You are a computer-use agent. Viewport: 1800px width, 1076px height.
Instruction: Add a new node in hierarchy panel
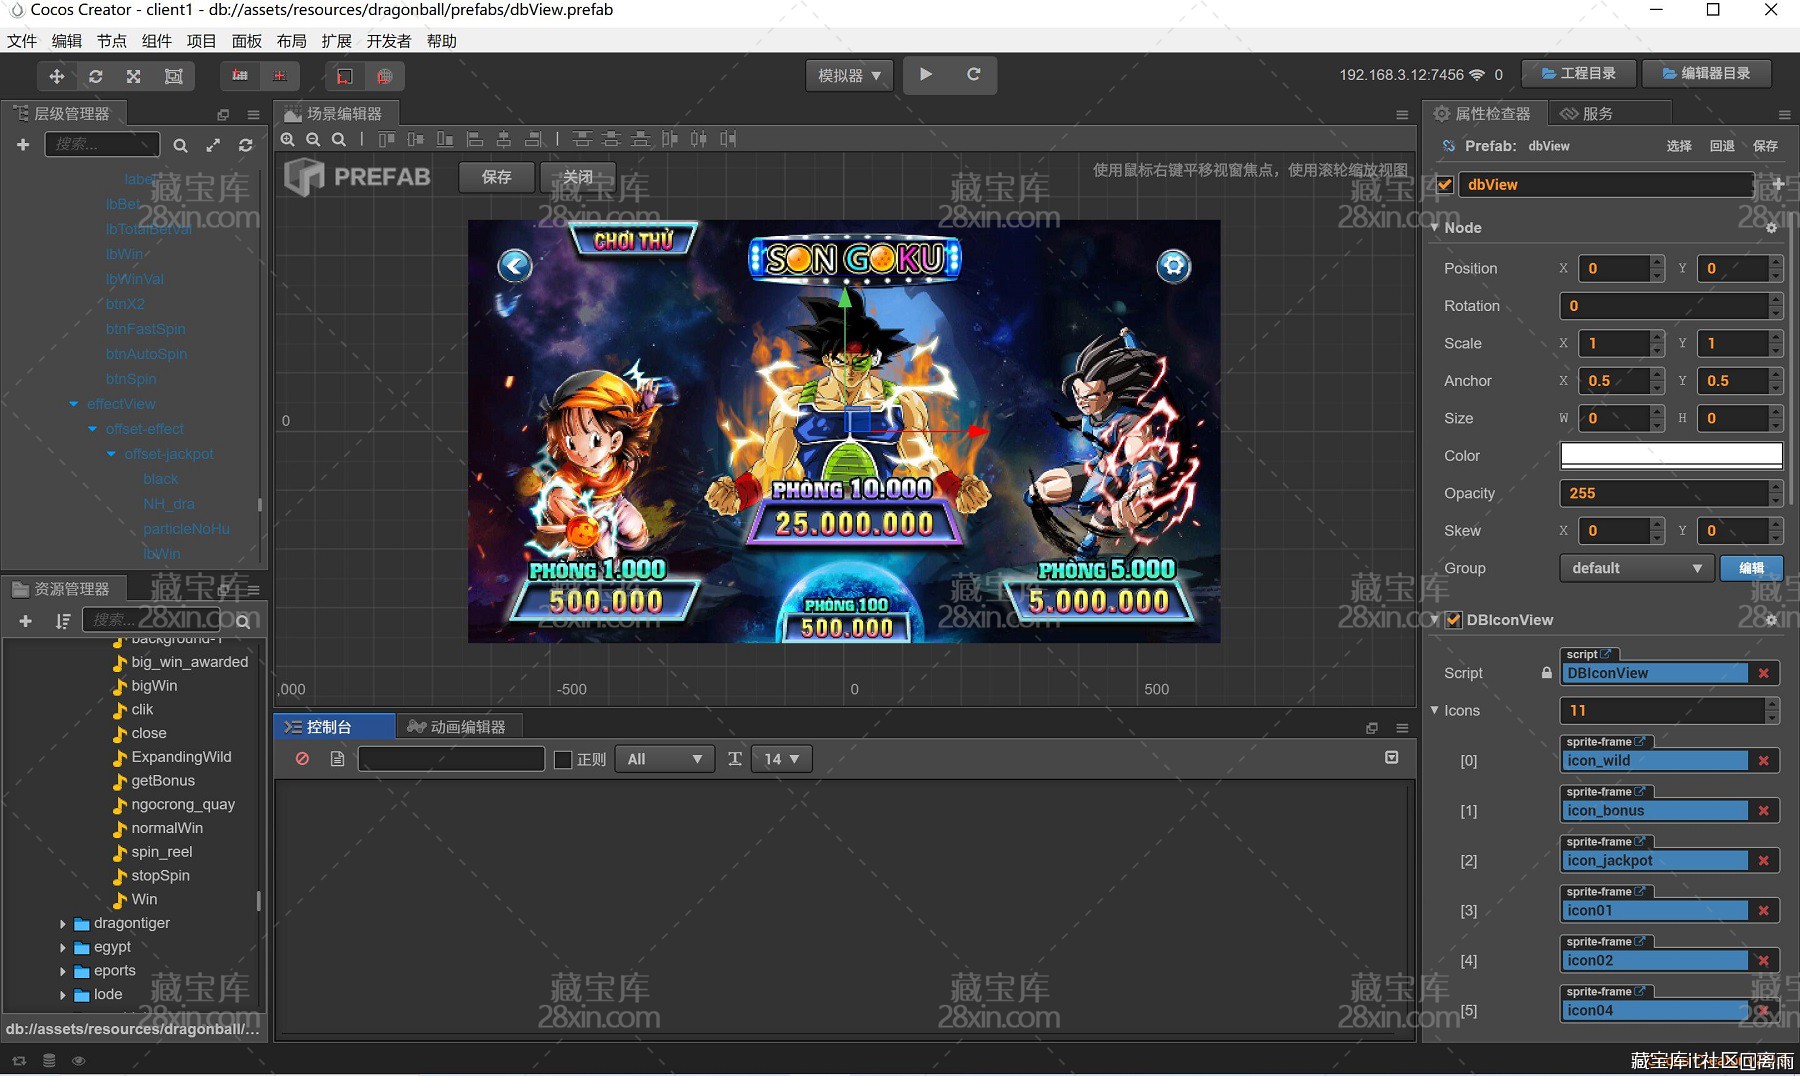click(x=23, y=145)
